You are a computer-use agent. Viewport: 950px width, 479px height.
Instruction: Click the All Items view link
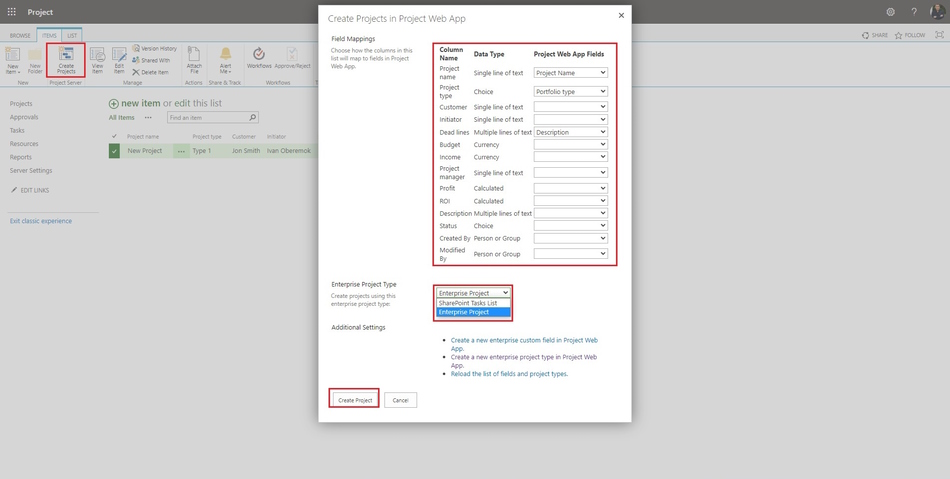tap(122, 117)
